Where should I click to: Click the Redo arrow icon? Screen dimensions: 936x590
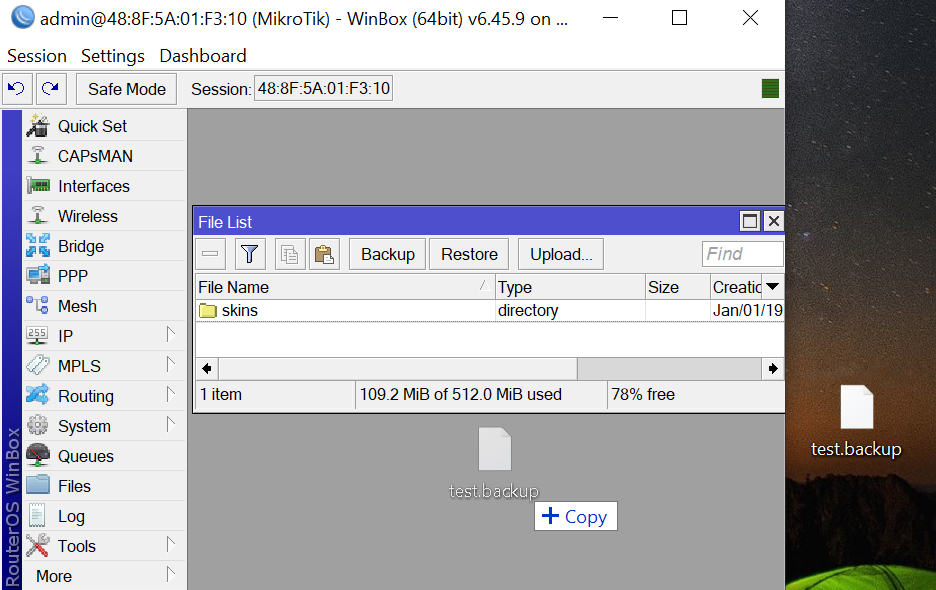tap(51, 89)
